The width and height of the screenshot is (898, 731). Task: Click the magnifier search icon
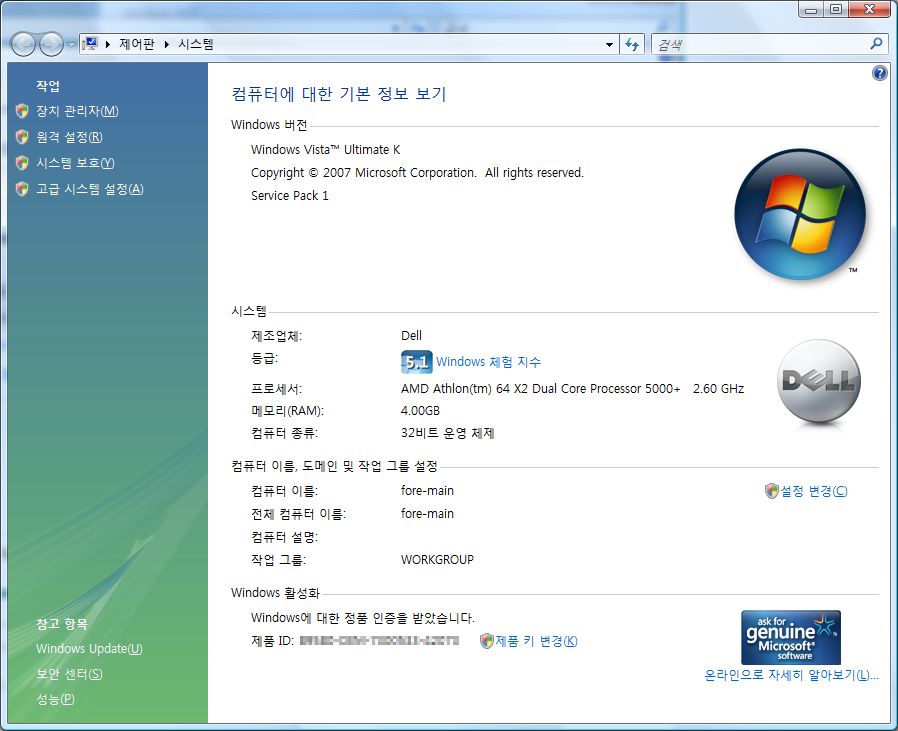click(876, 44)
